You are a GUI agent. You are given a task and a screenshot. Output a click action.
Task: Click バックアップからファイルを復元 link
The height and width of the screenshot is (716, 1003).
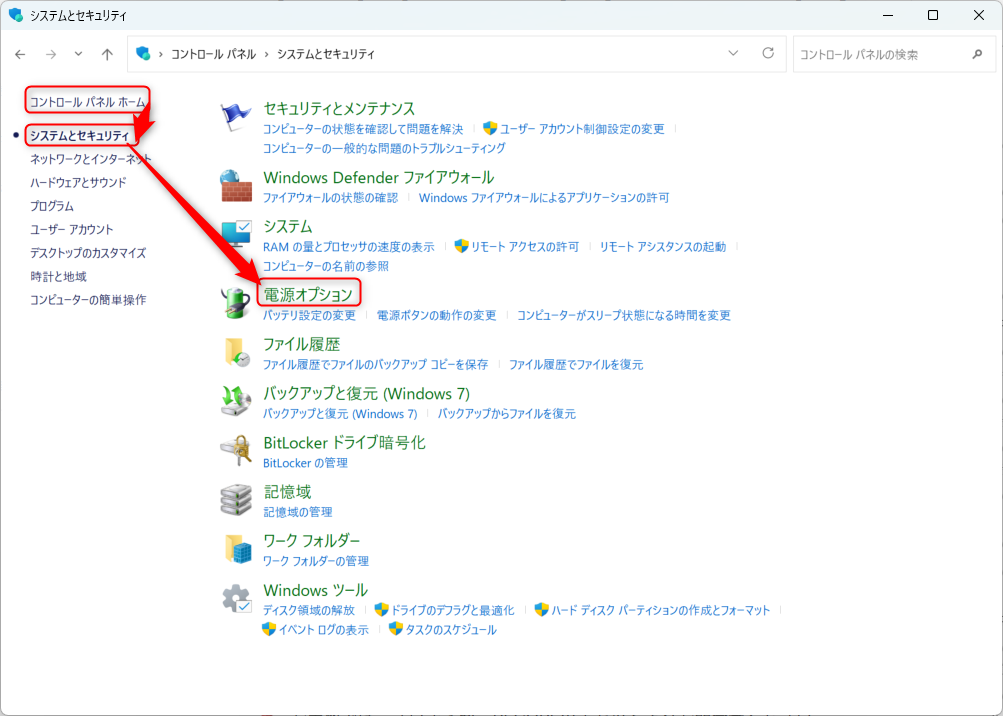pos(507,413)
